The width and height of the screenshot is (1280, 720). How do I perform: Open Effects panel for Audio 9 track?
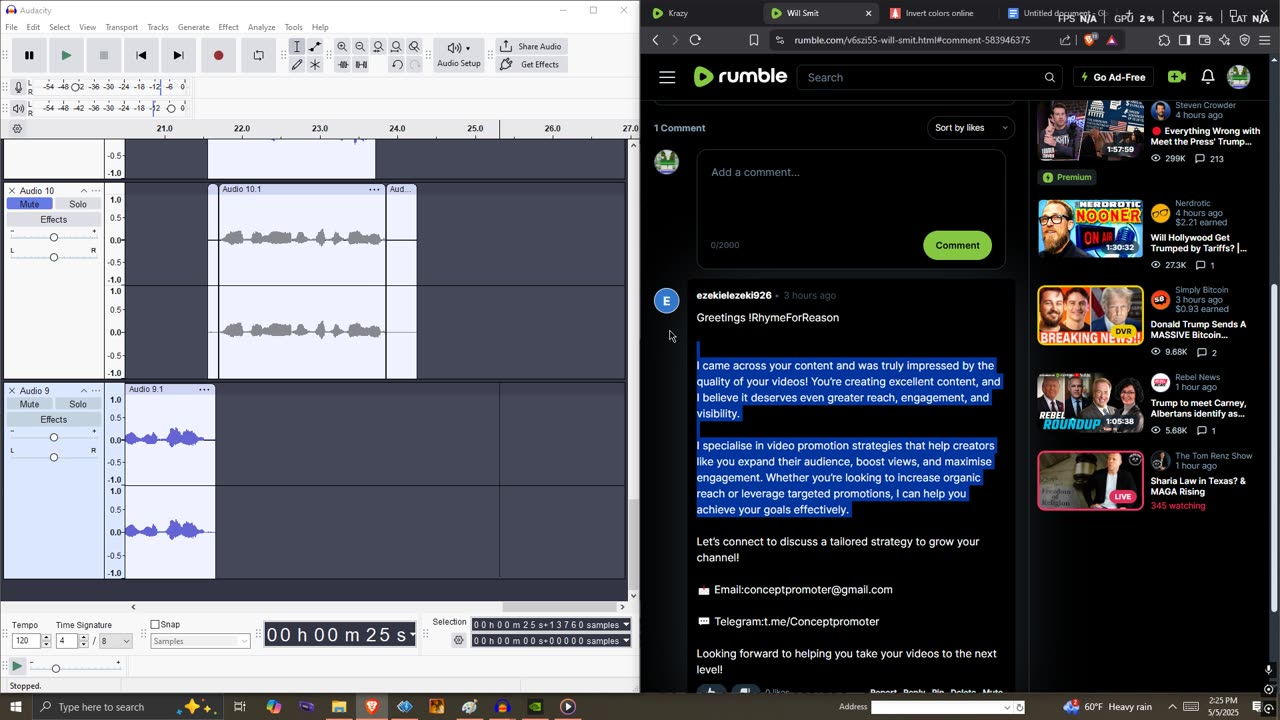(x=54, y=419)
